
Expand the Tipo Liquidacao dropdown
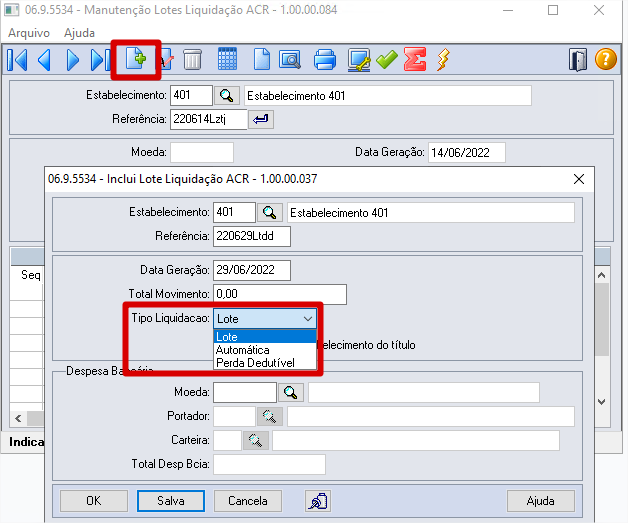tap(308, 319)
